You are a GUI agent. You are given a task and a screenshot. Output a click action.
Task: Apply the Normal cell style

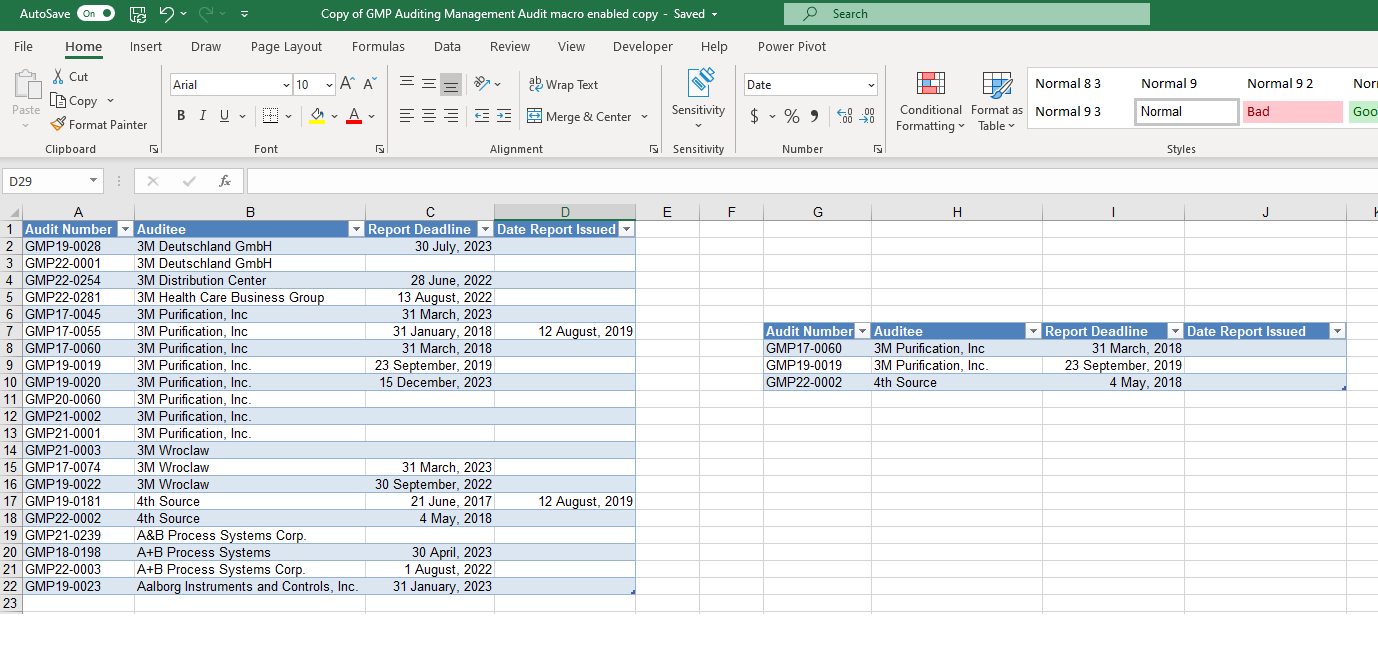(1187, 112)
